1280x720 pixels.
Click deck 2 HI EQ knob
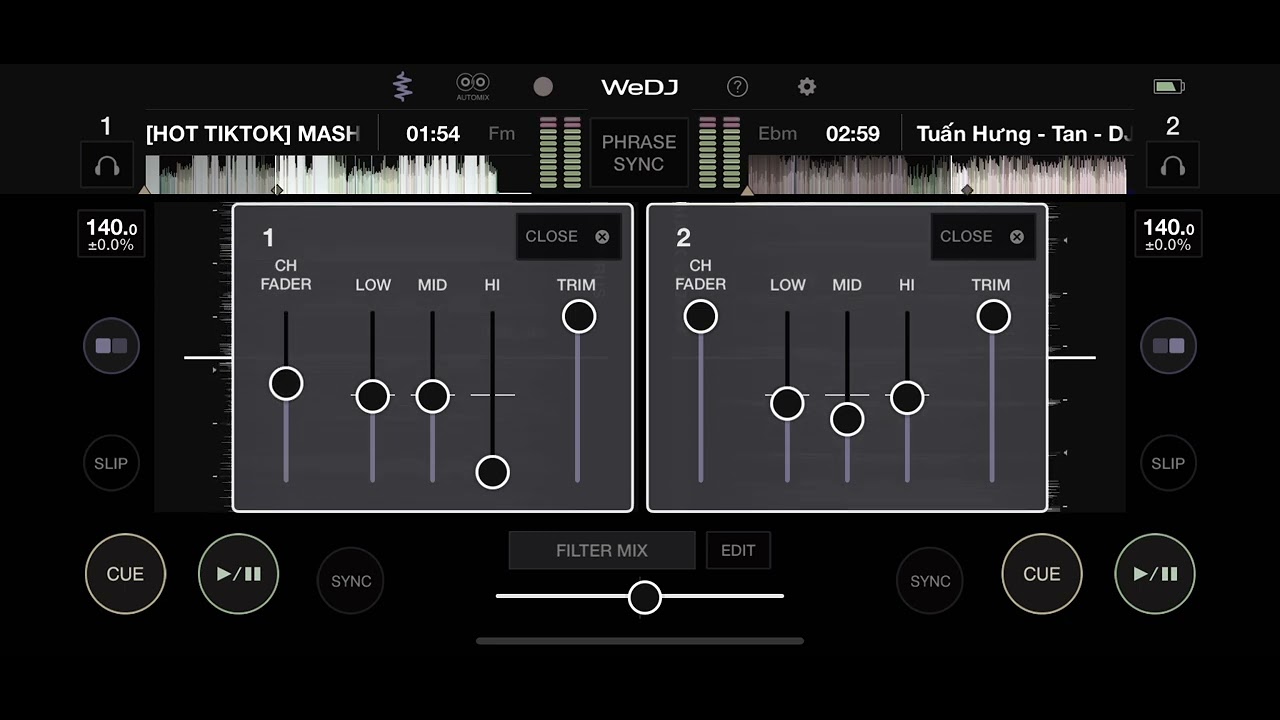pos(907,397)
